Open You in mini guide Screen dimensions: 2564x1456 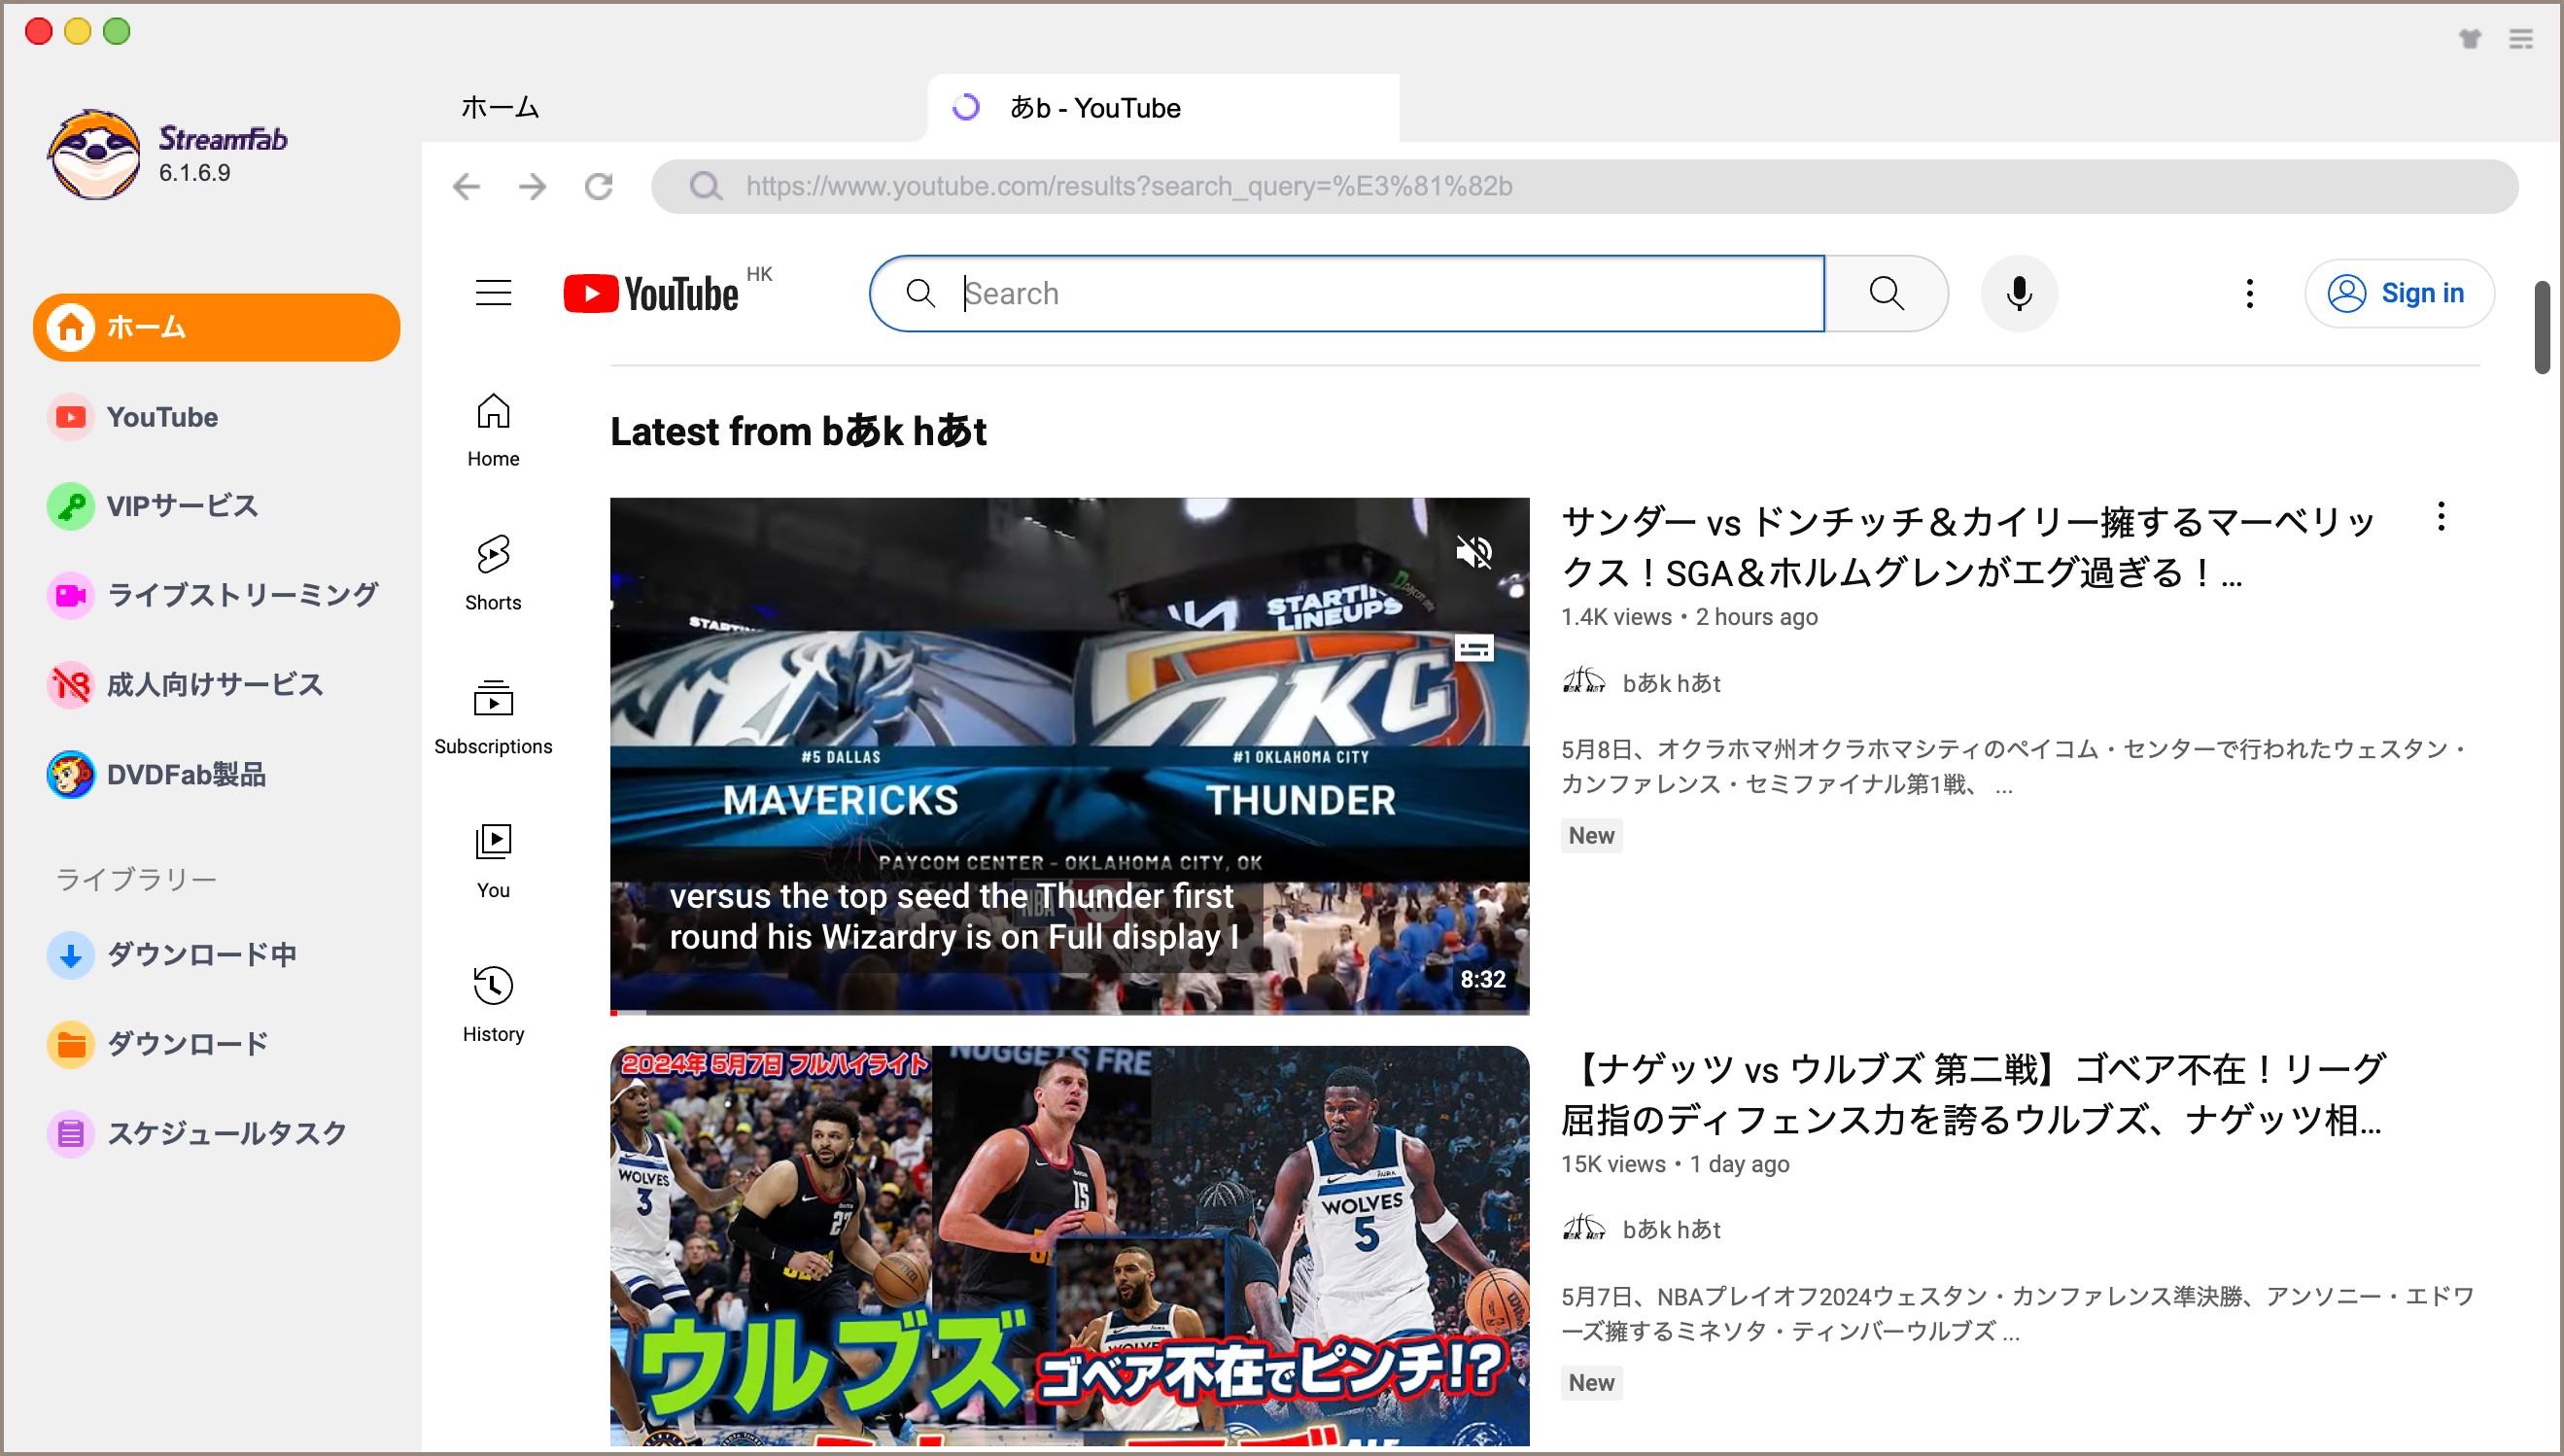tap(493, 861)
